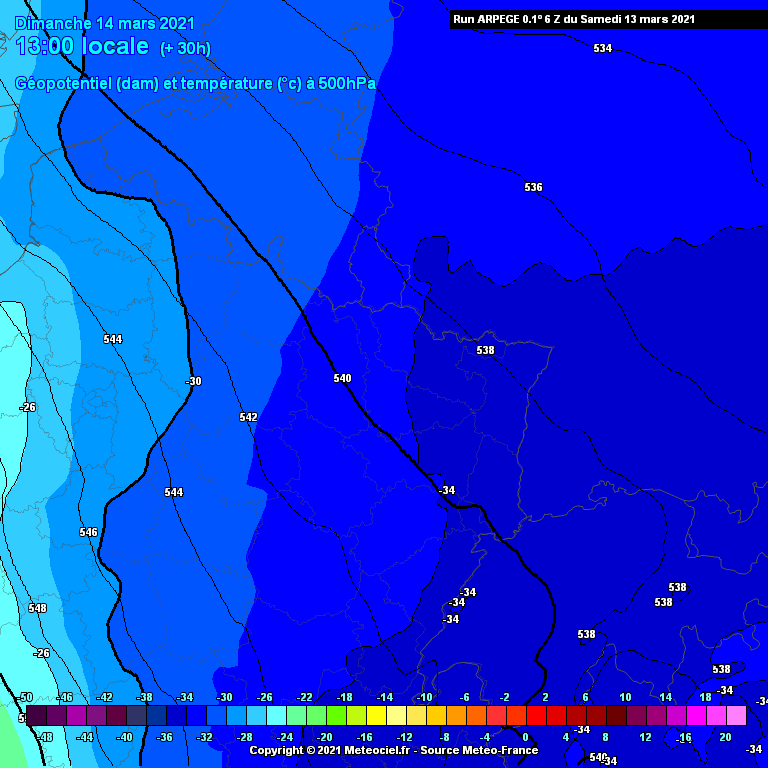Image resolution: width=768 pixels, height=768 pixels.
Task: Click the Run ARPEGE header bar
Action: point(573,19)
